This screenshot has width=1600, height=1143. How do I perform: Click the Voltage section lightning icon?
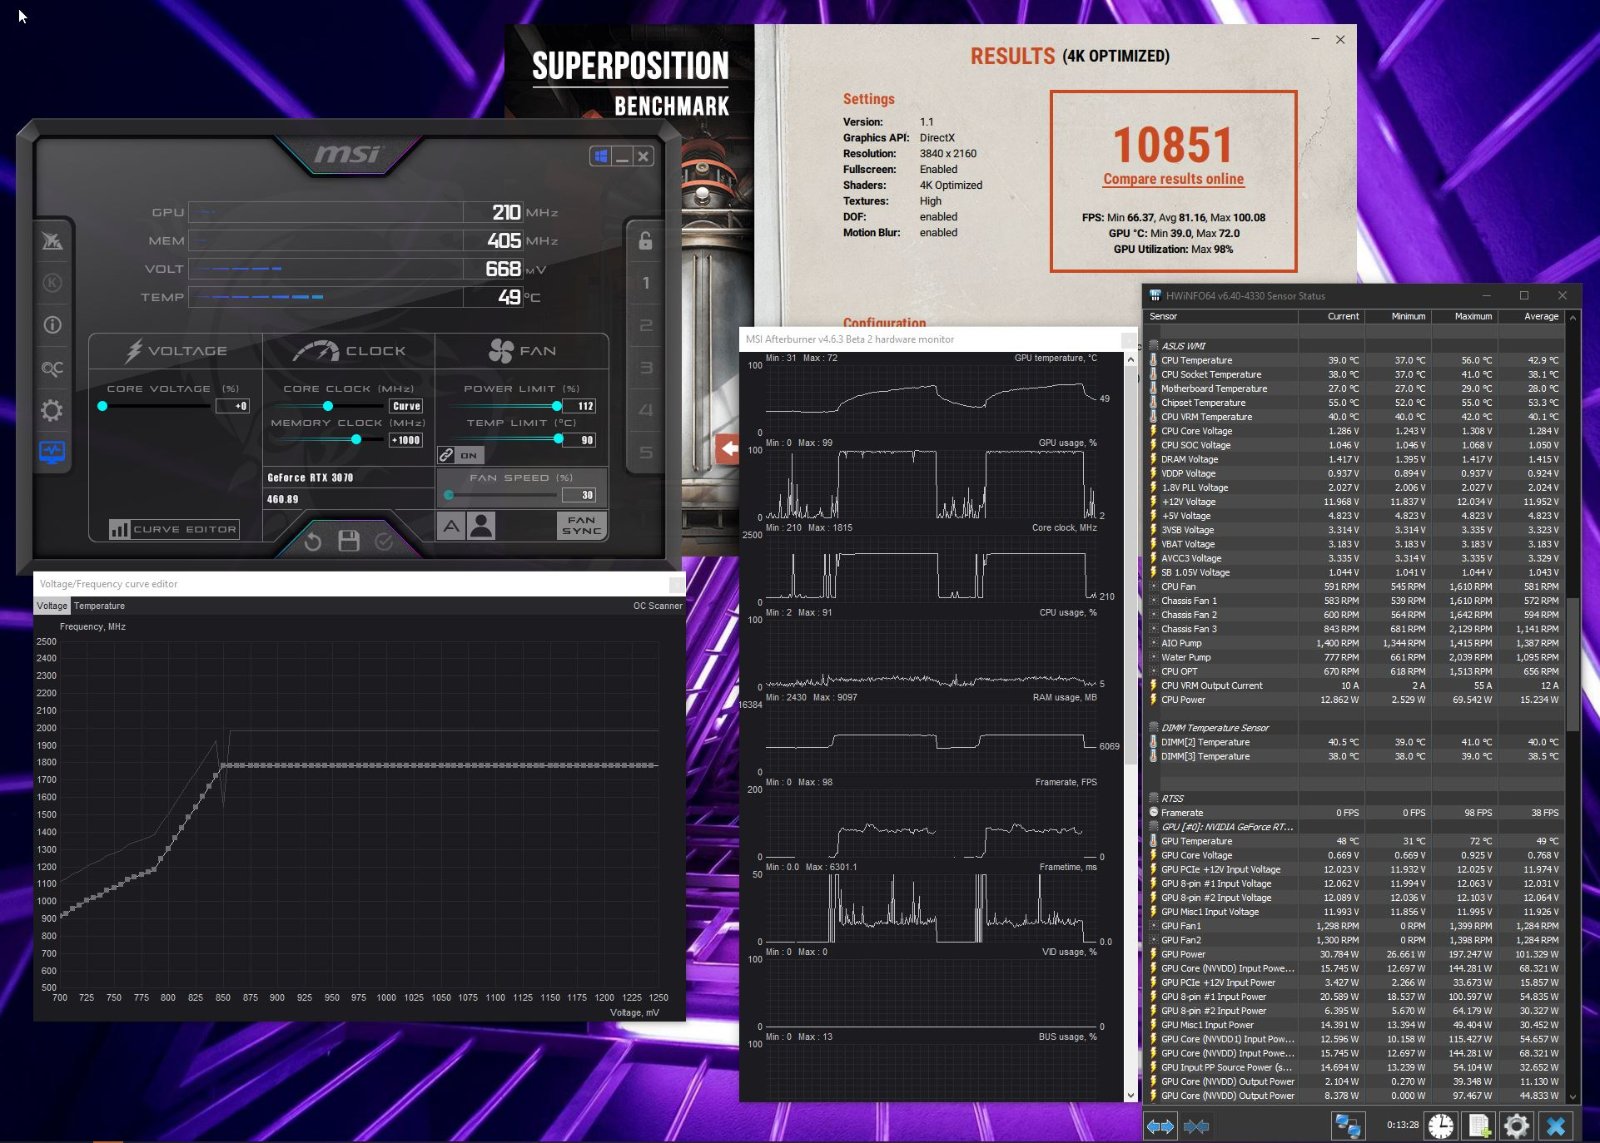[134, 350]
